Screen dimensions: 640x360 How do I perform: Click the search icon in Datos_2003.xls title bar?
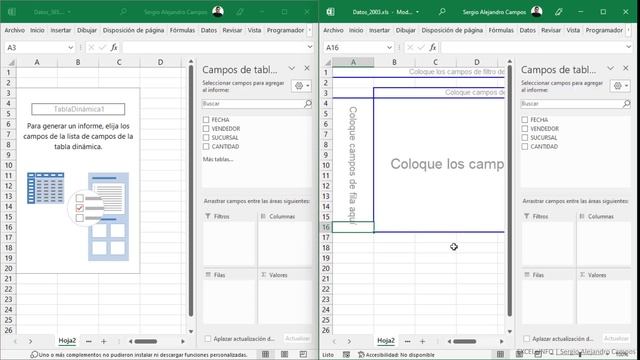[x=442, y=12]
